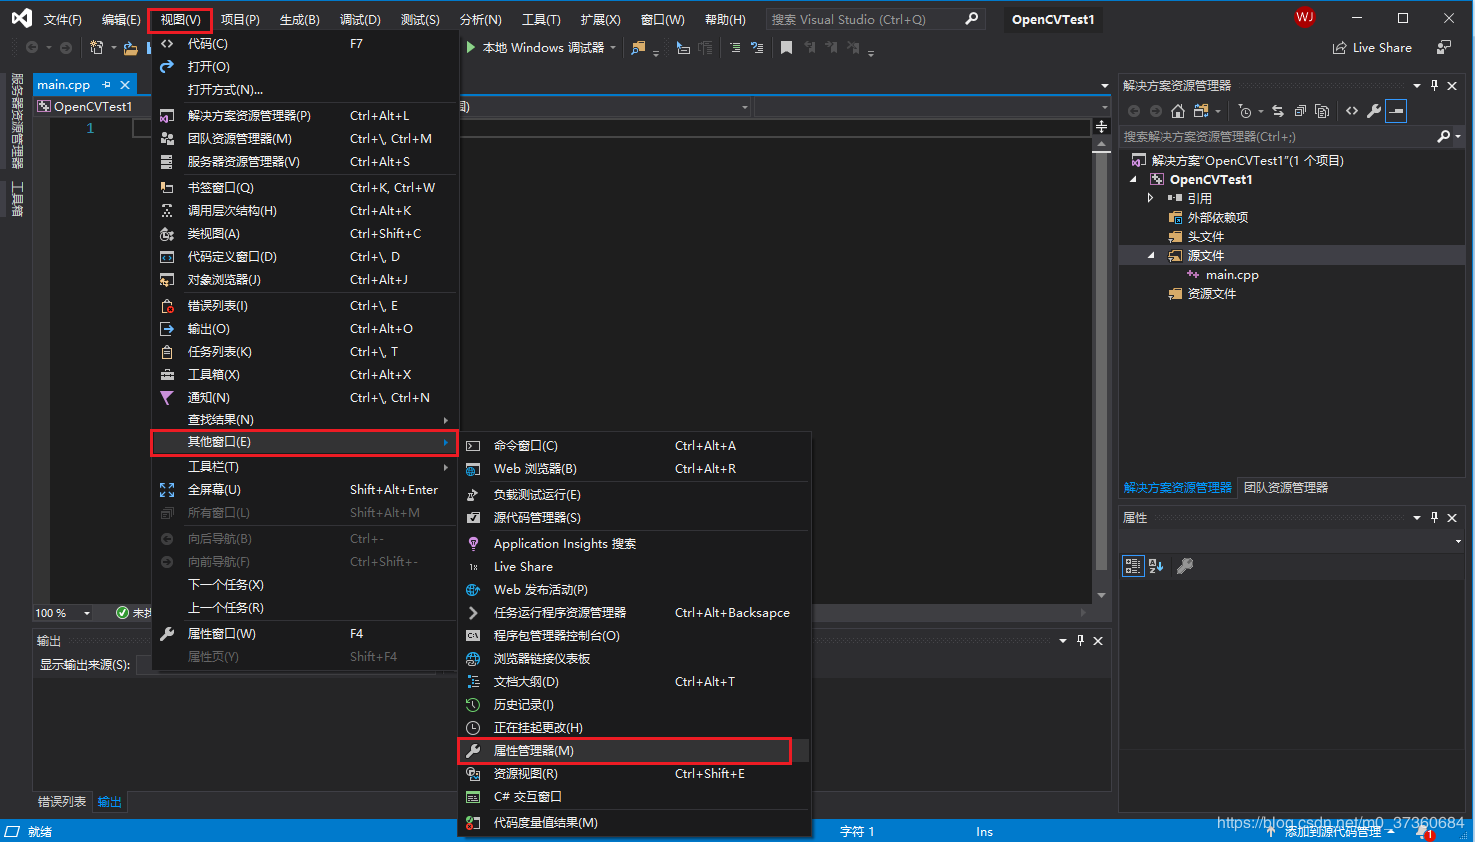The image size is (1475, 842).
Task: Expand the 引用 references tree node
Action: pyautogui.click(x=1150, y=198)
